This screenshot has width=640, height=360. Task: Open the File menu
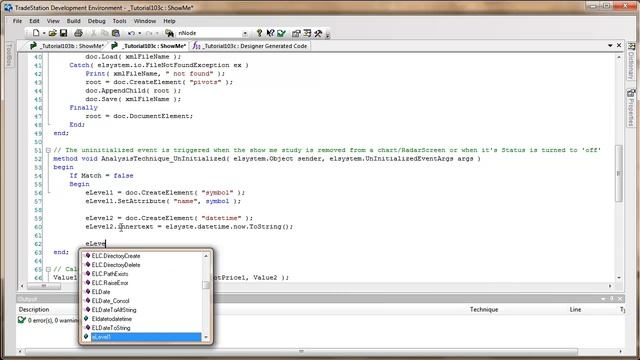[17, 21]
